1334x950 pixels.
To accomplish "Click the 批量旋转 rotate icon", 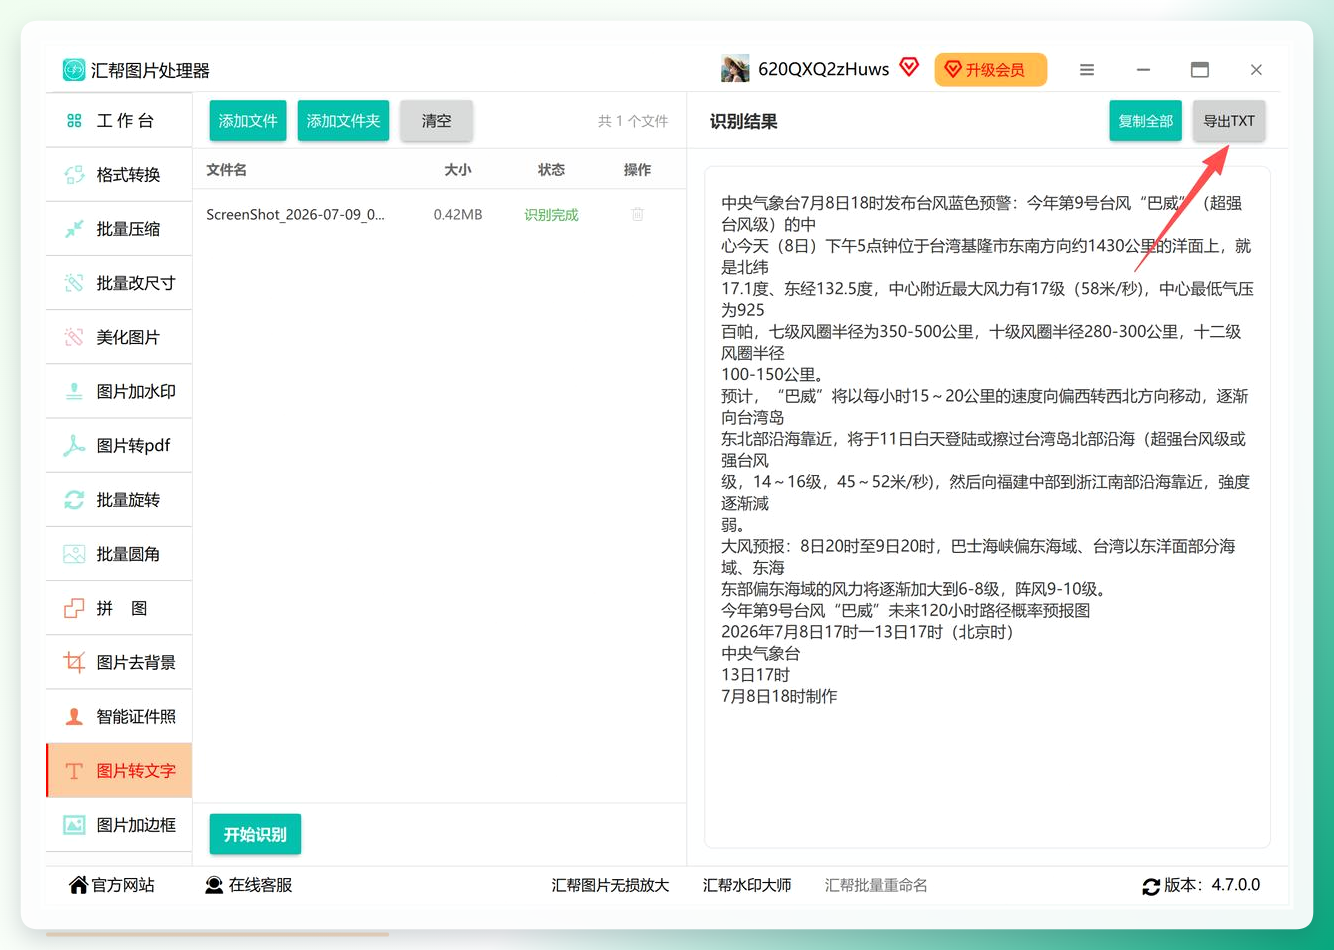I will [74, 500].
